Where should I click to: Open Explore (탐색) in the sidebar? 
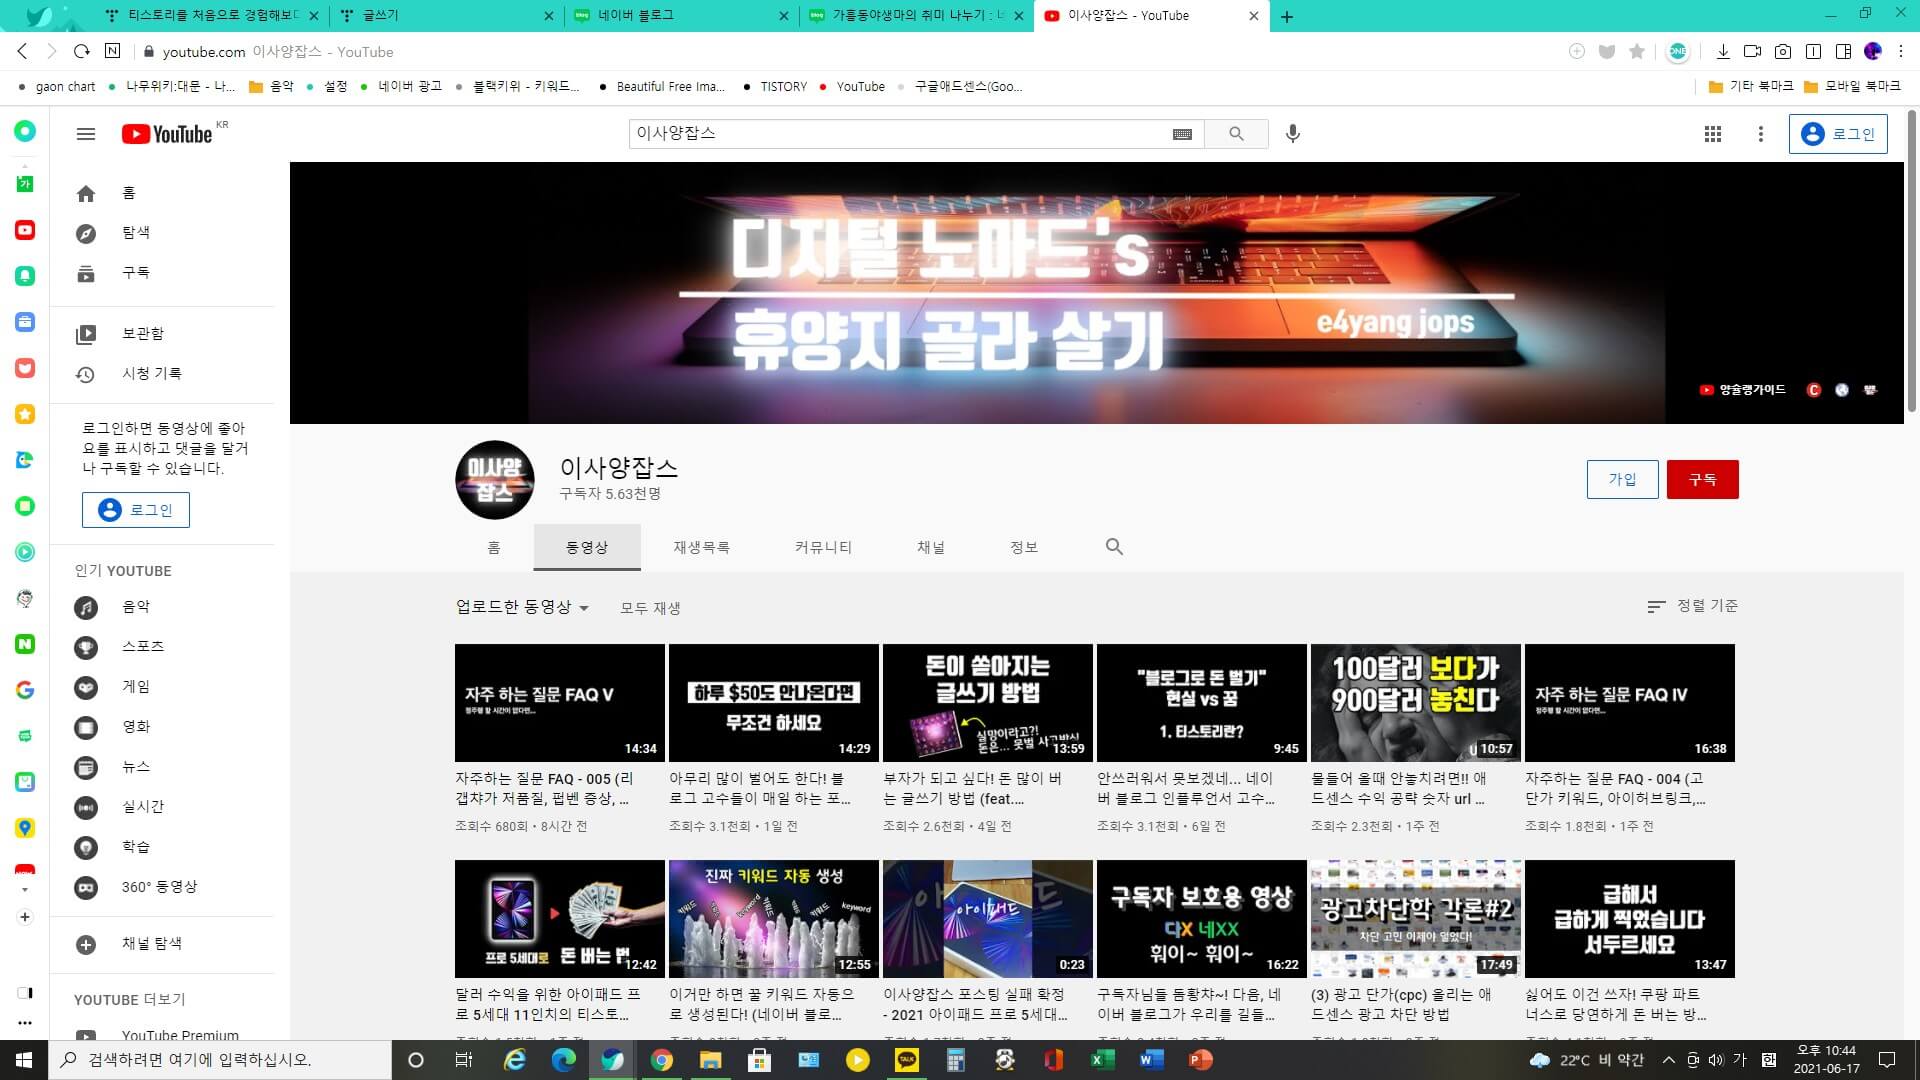point(162,233)
